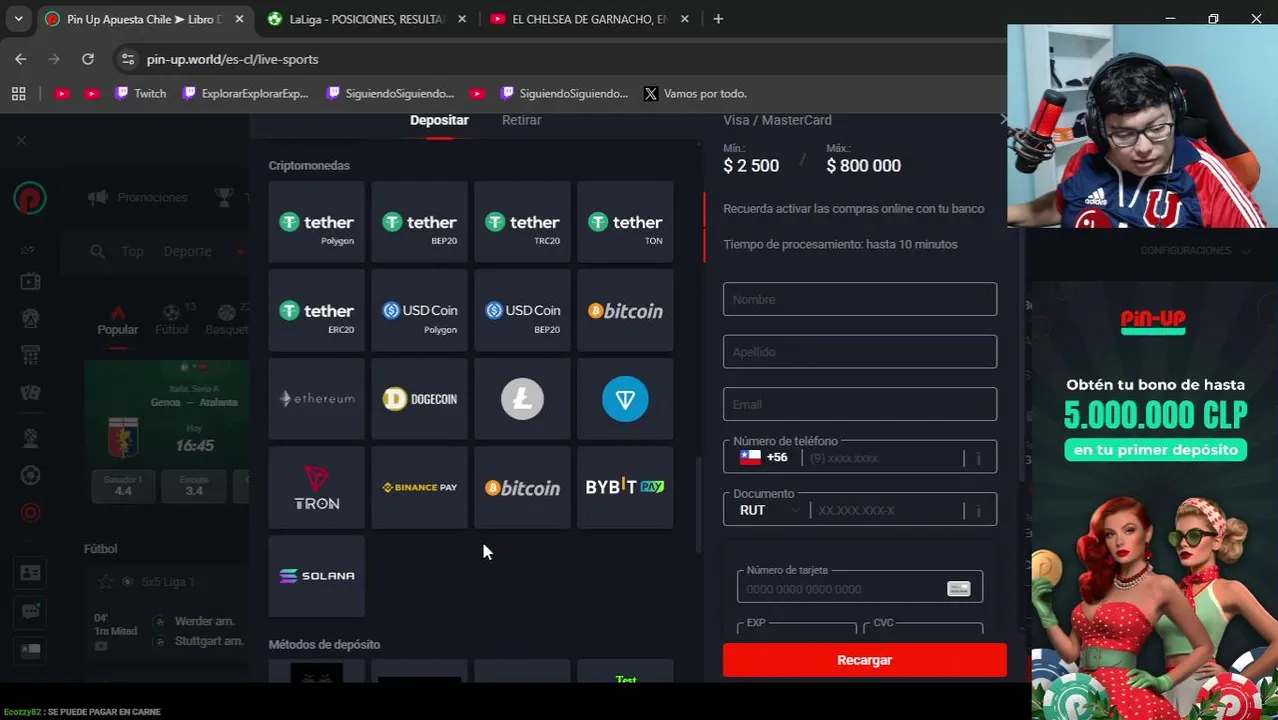1278x720 pixels.
Task: Click Ganador 1 odds 4.4
Action: [x=123, y=486]
